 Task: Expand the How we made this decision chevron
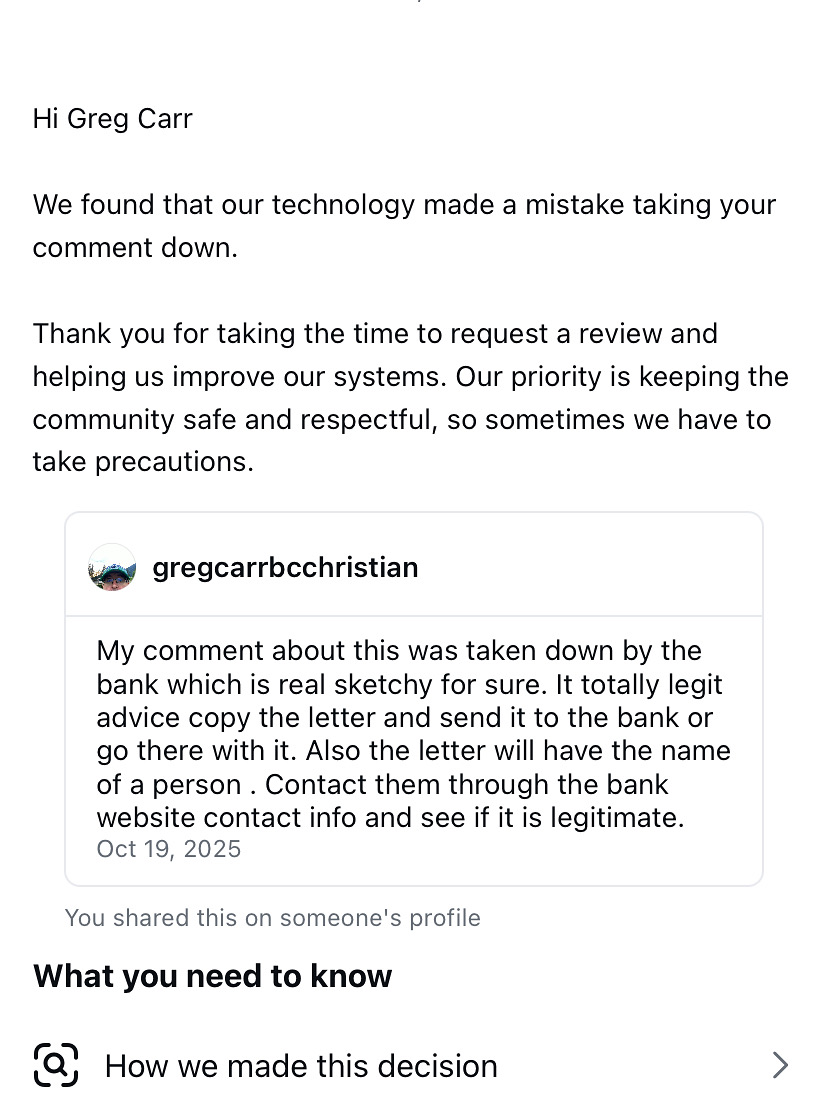pyautogui.click(x=781, y=1065)
